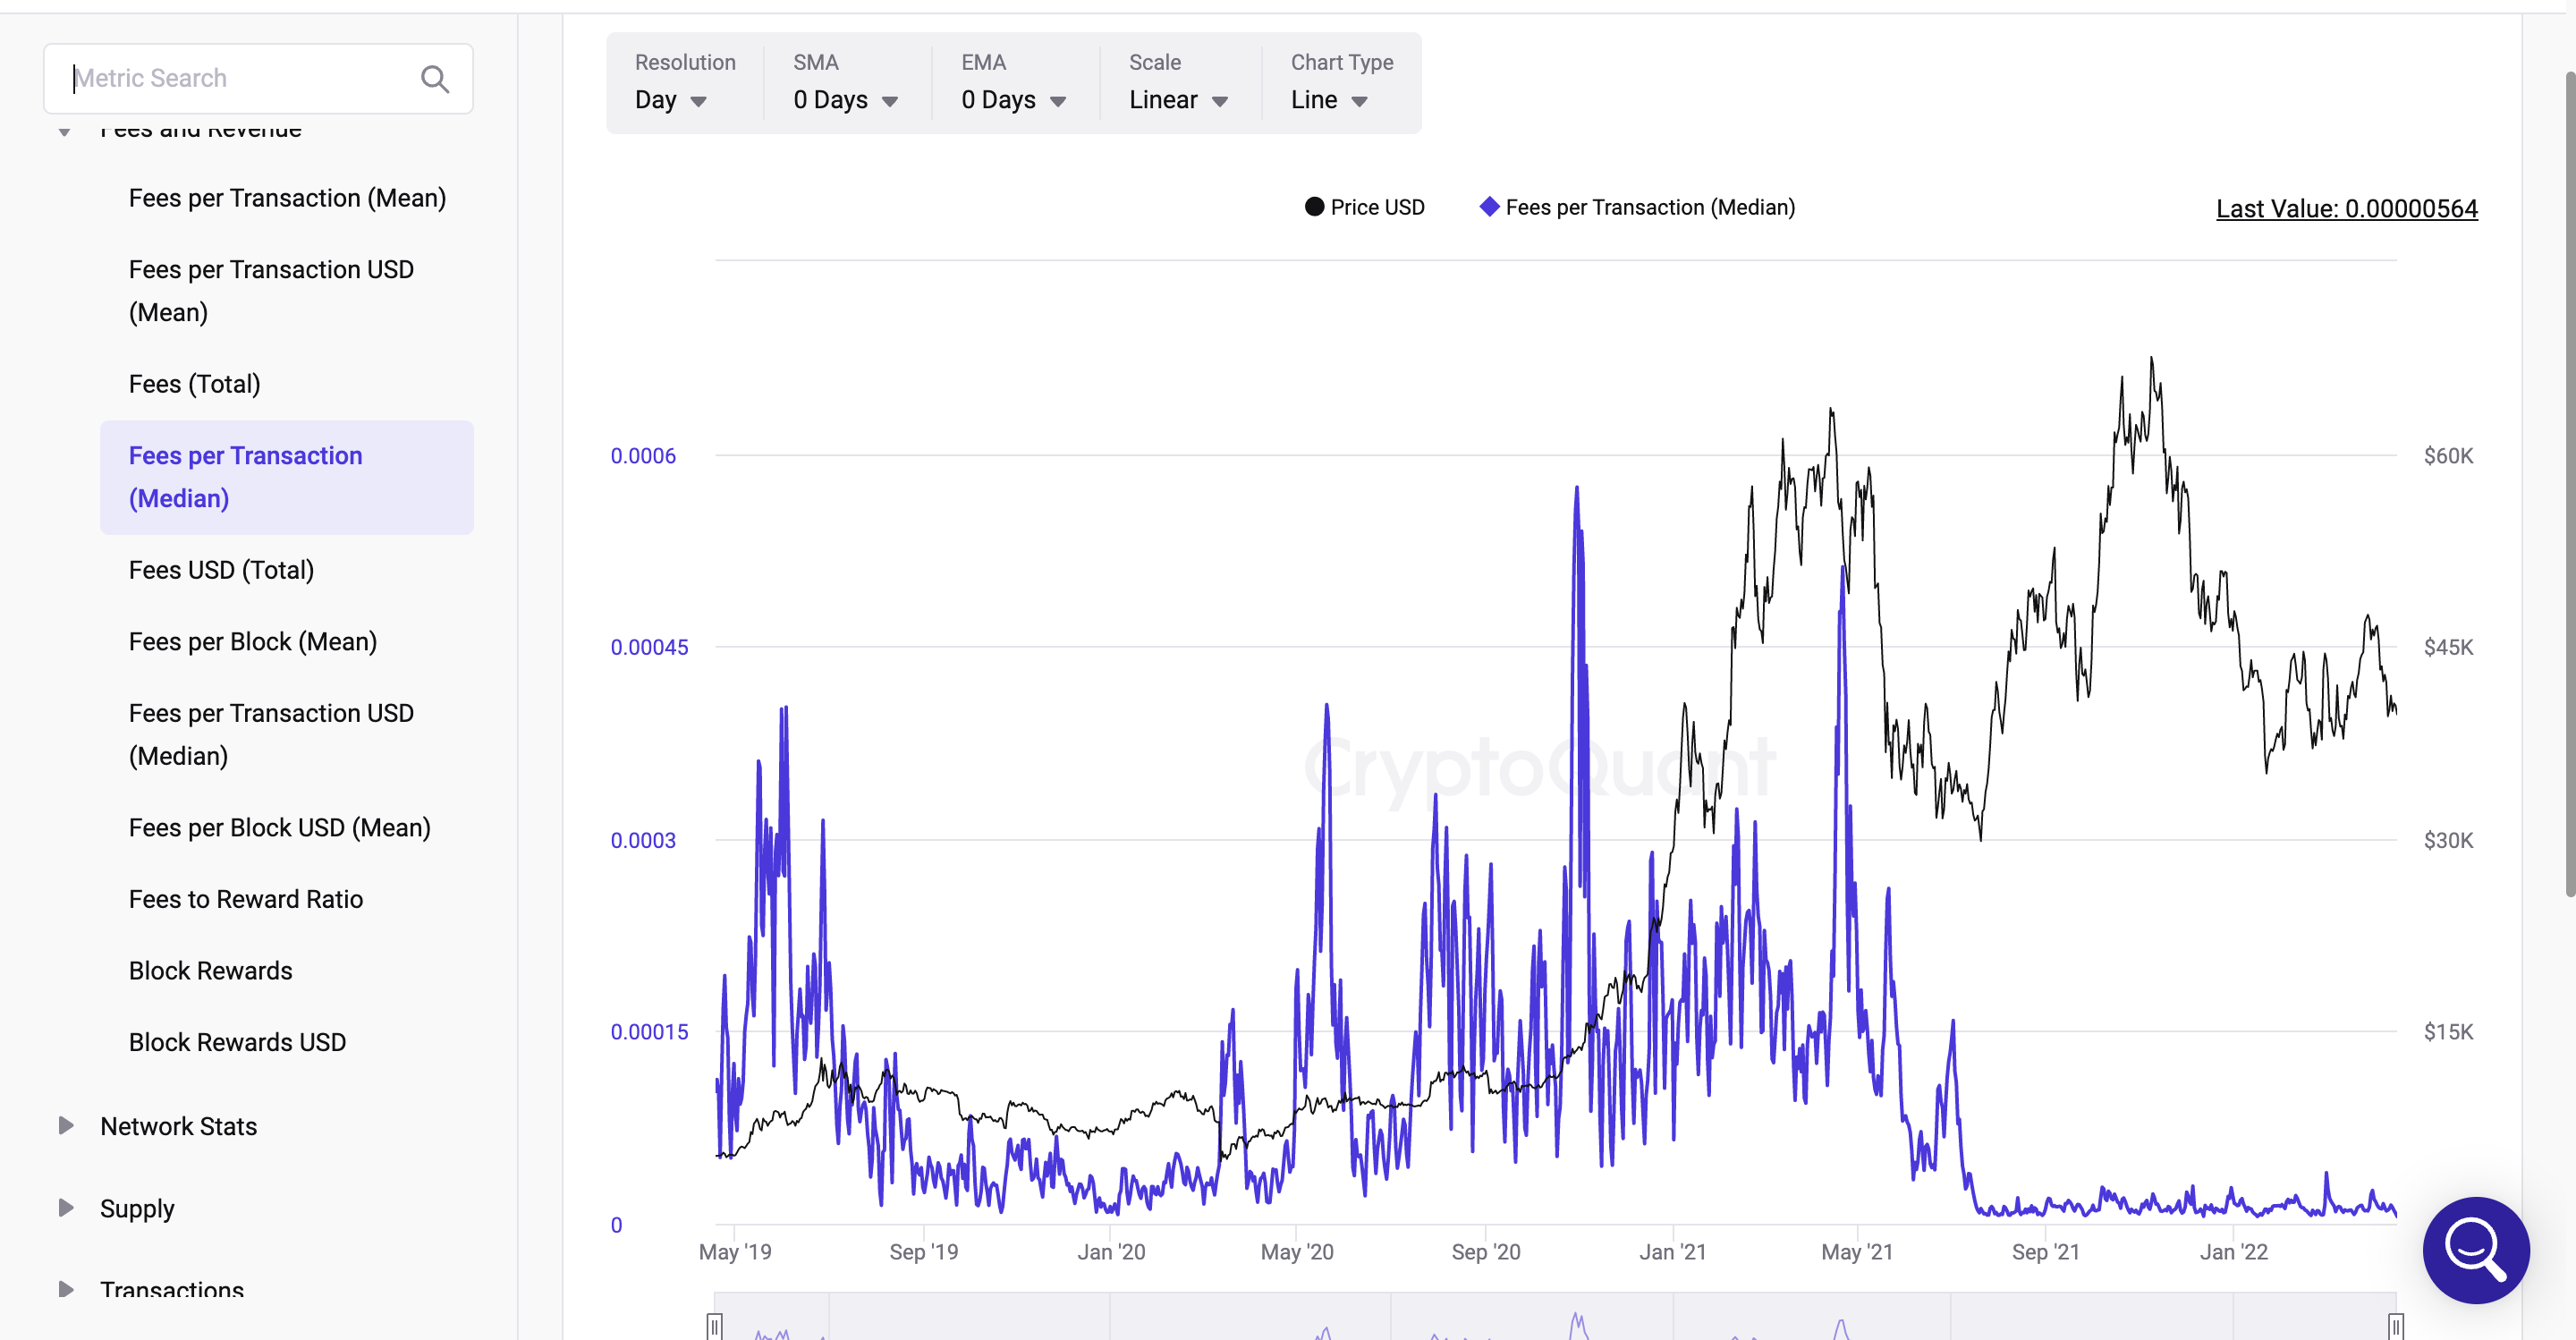Screen dimensions: 2576x1340
Task: Open the SMA 0 Days dropdown
Action: click(x=845, y=100)
